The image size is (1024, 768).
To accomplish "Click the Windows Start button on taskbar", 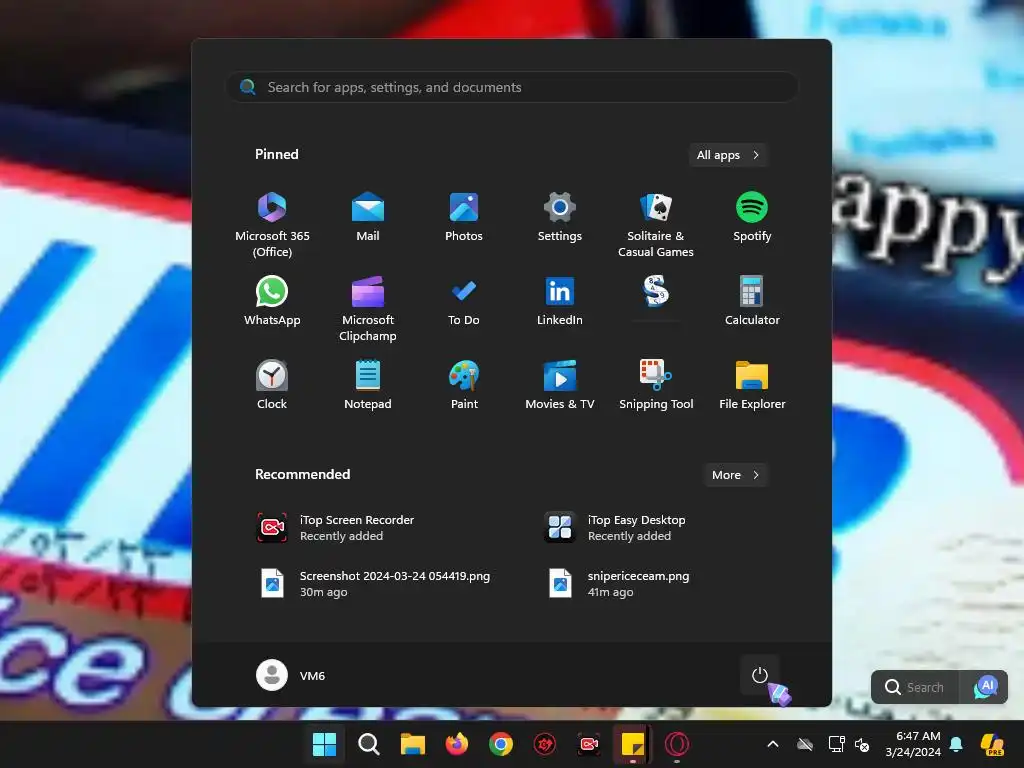I will pos(325,744).
